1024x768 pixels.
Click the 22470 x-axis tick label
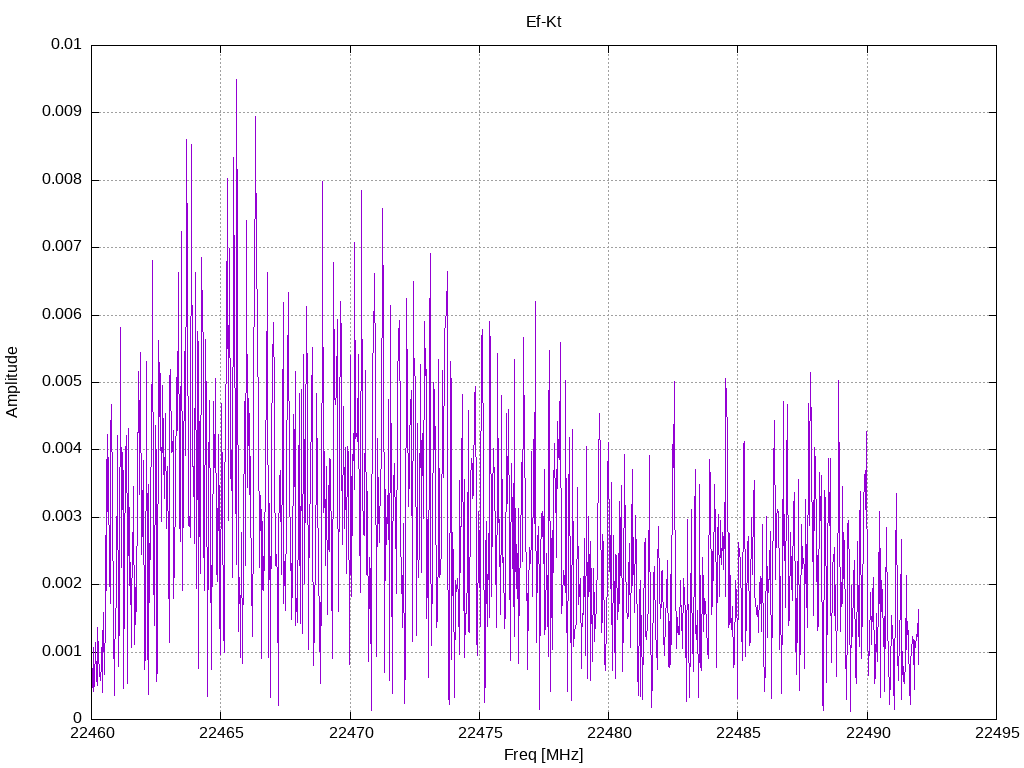click(x=351, y=733)
